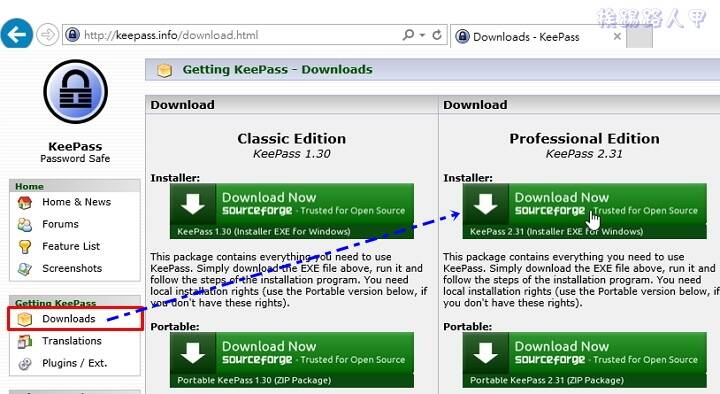Open a new blank browser tab
720x394 pixels.
[639, 37]
